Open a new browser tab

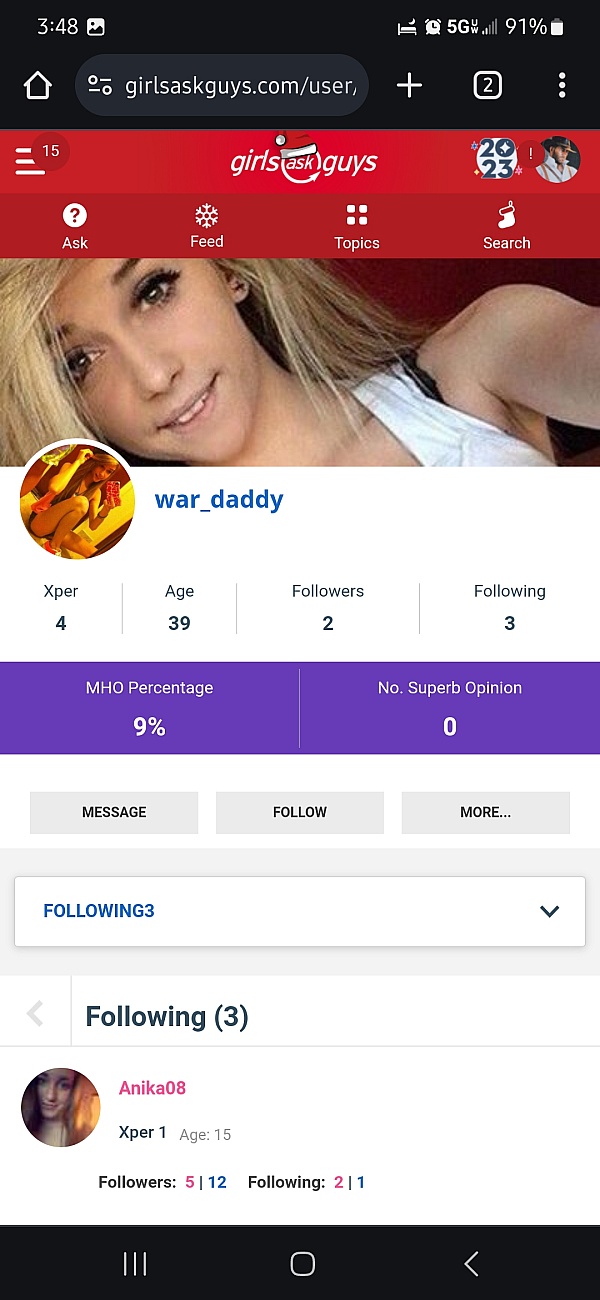point(409,86)
